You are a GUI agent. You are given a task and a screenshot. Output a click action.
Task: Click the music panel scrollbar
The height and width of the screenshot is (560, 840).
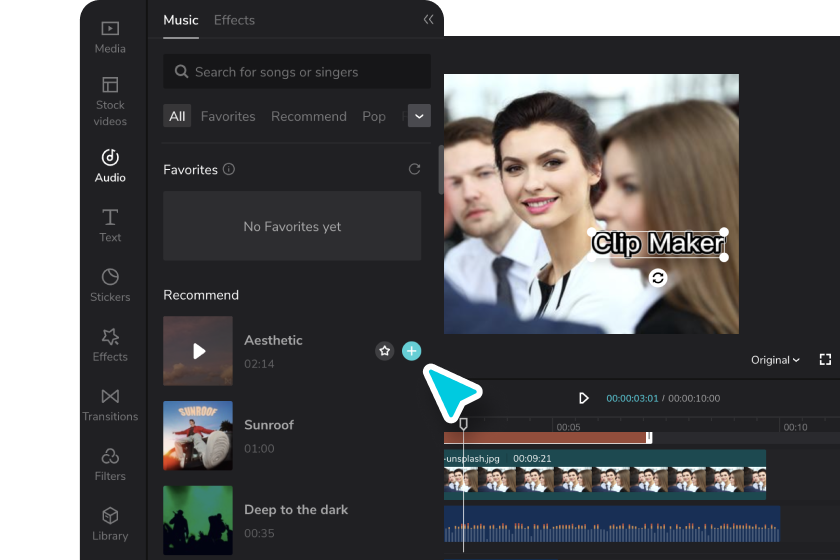tap(440, 169)
